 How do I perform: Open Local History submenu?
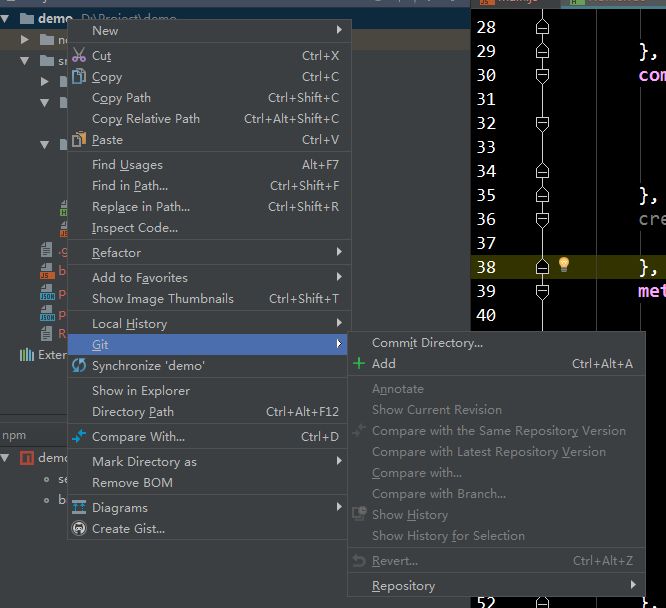[x=129, y=324]
